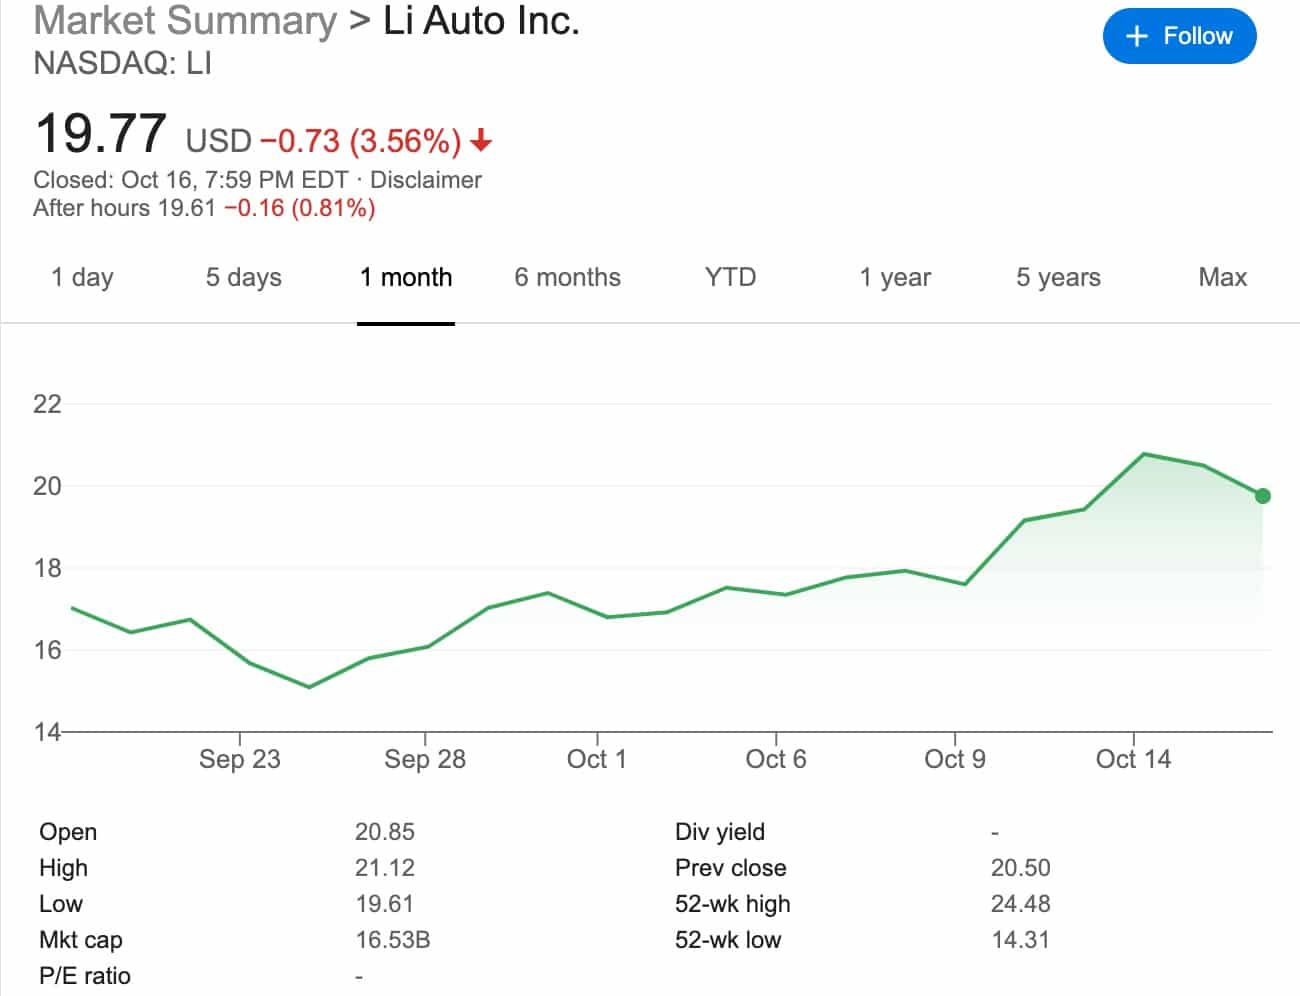
Task: Select the 1 month time range
Action: (x=406, y=277)
